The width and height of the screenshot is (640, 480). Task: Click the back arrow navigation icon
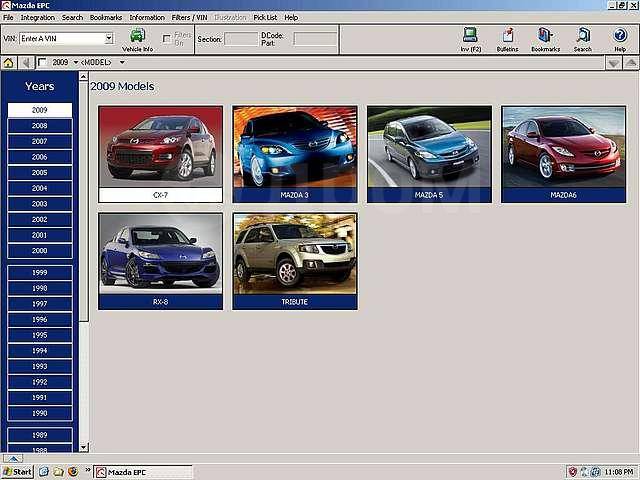[26, 63]
